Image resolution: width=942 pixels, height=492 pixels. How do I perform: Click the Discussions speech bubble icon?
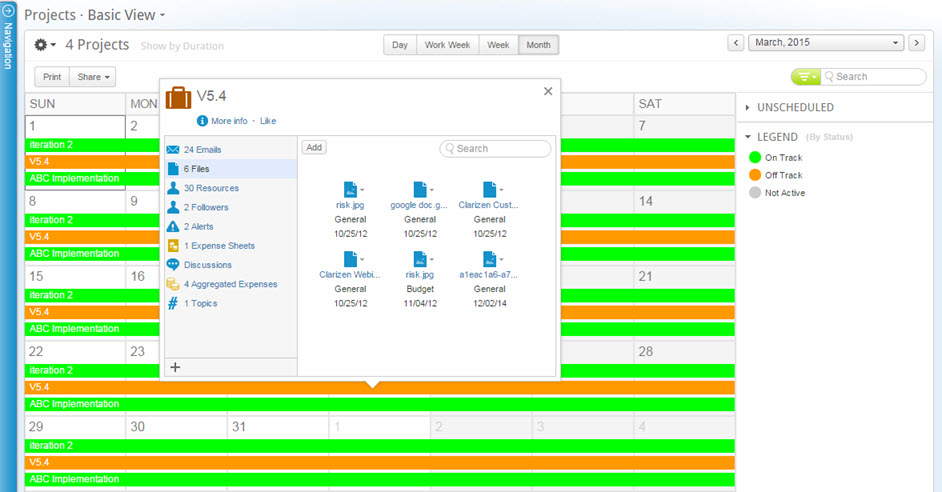pyautogui.click(x=173, y=264)
